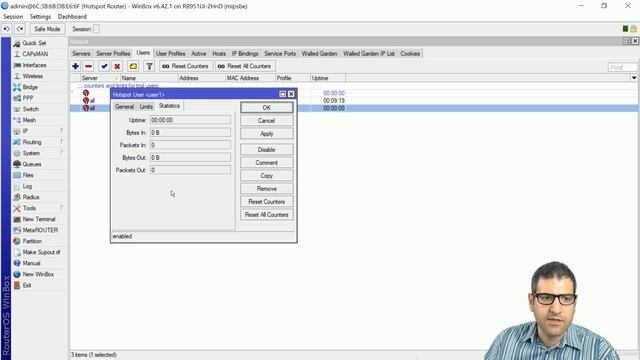
Task: Click OK in Hotspot User dialog
Action: tap(267, 107)
